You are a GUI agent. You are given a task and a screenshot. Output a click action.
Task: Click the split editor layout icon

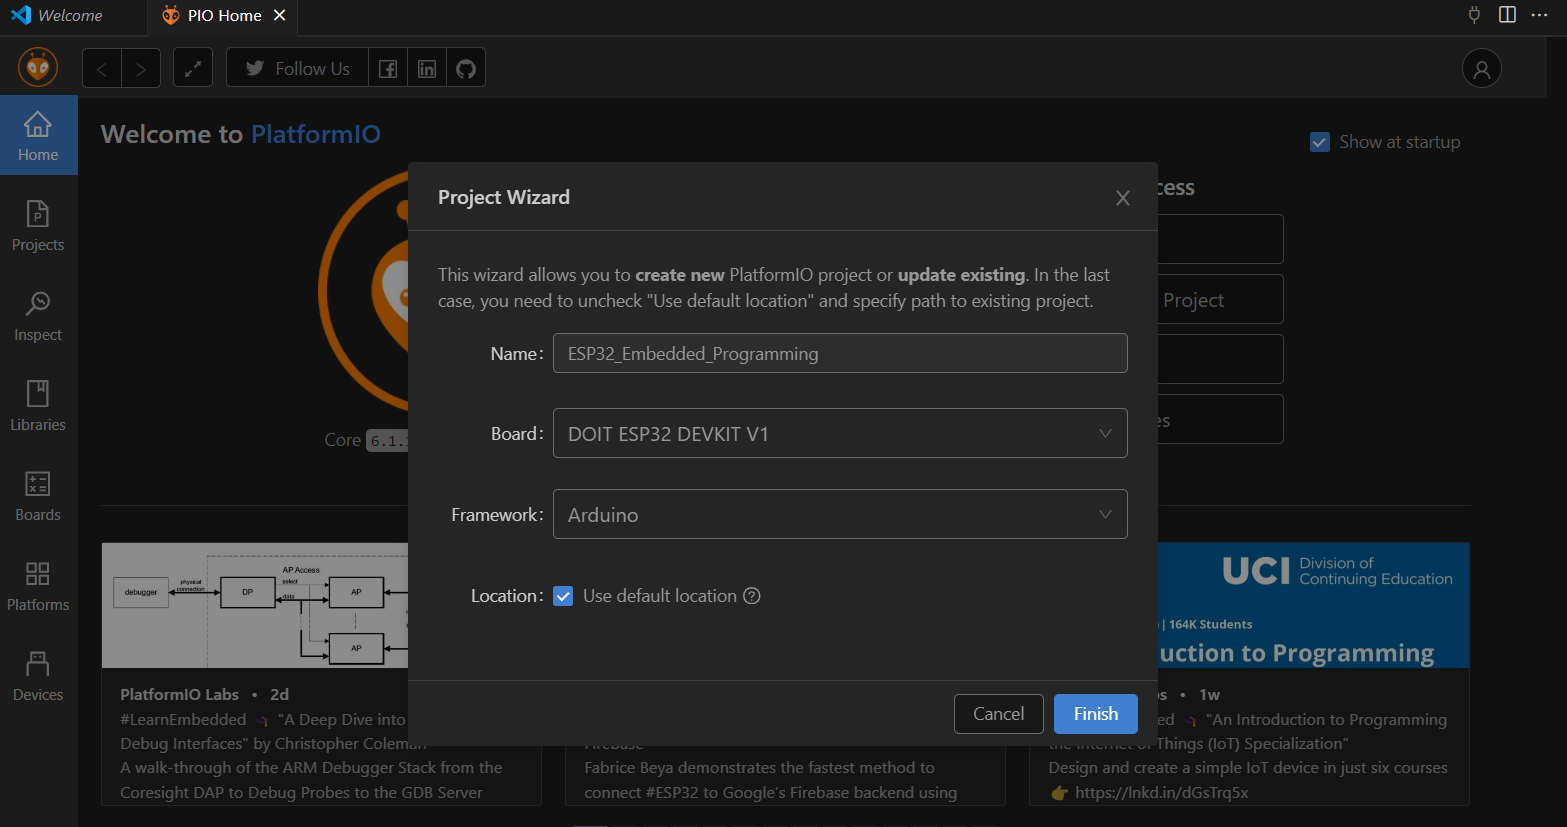pos(1507,15)
